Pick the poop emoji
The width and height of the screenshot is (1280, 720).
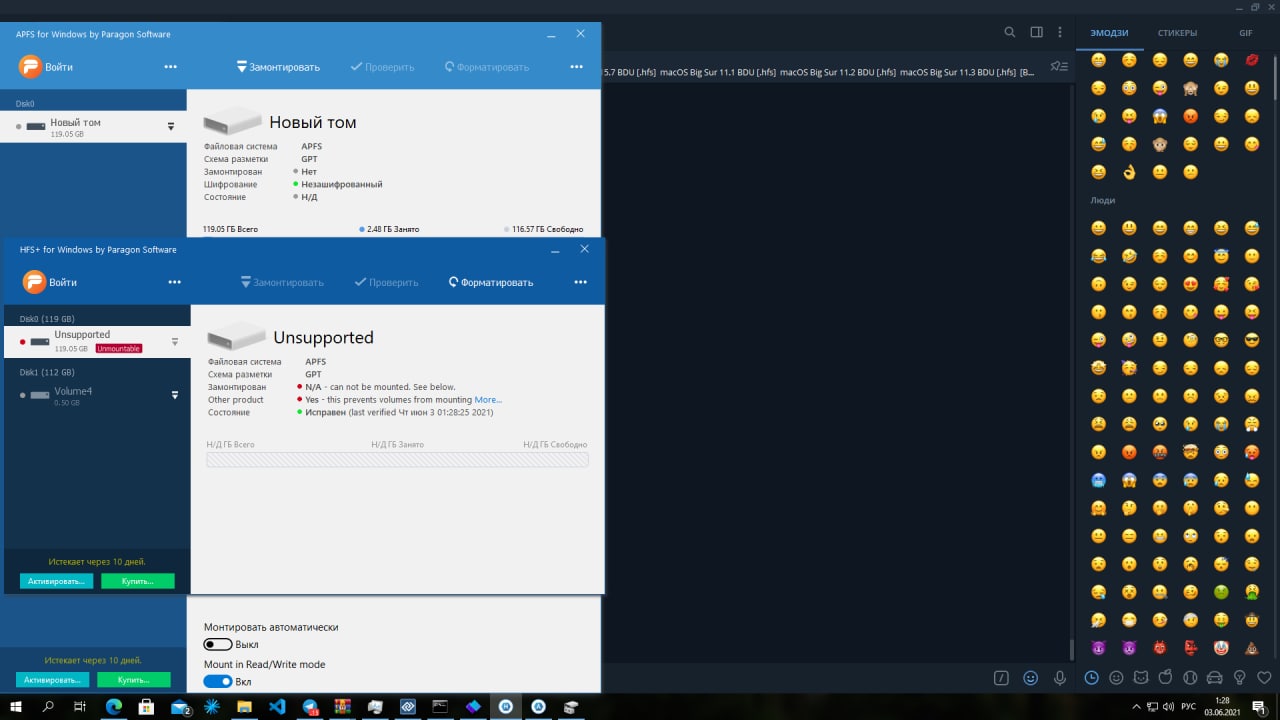point(1252,647)
